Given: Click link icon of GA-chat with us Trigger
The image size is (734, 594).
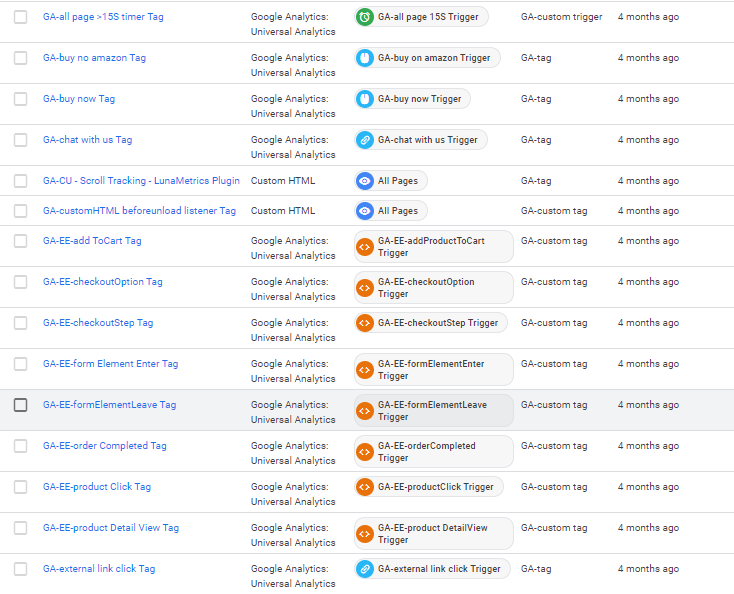Looking at the screenshot, I should pyautogui.click(x=365, y=140).
